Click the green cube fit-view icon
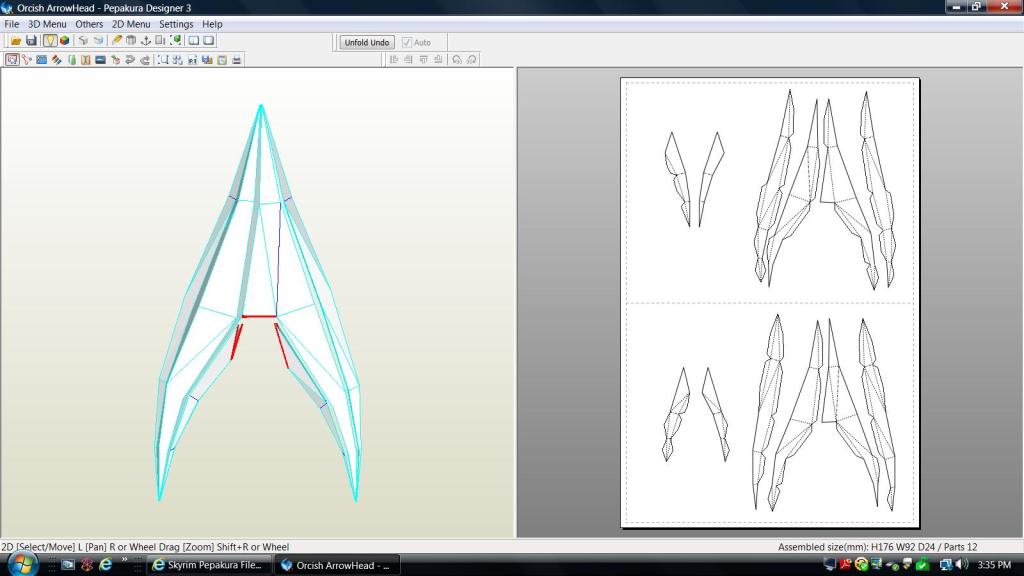 176,40
